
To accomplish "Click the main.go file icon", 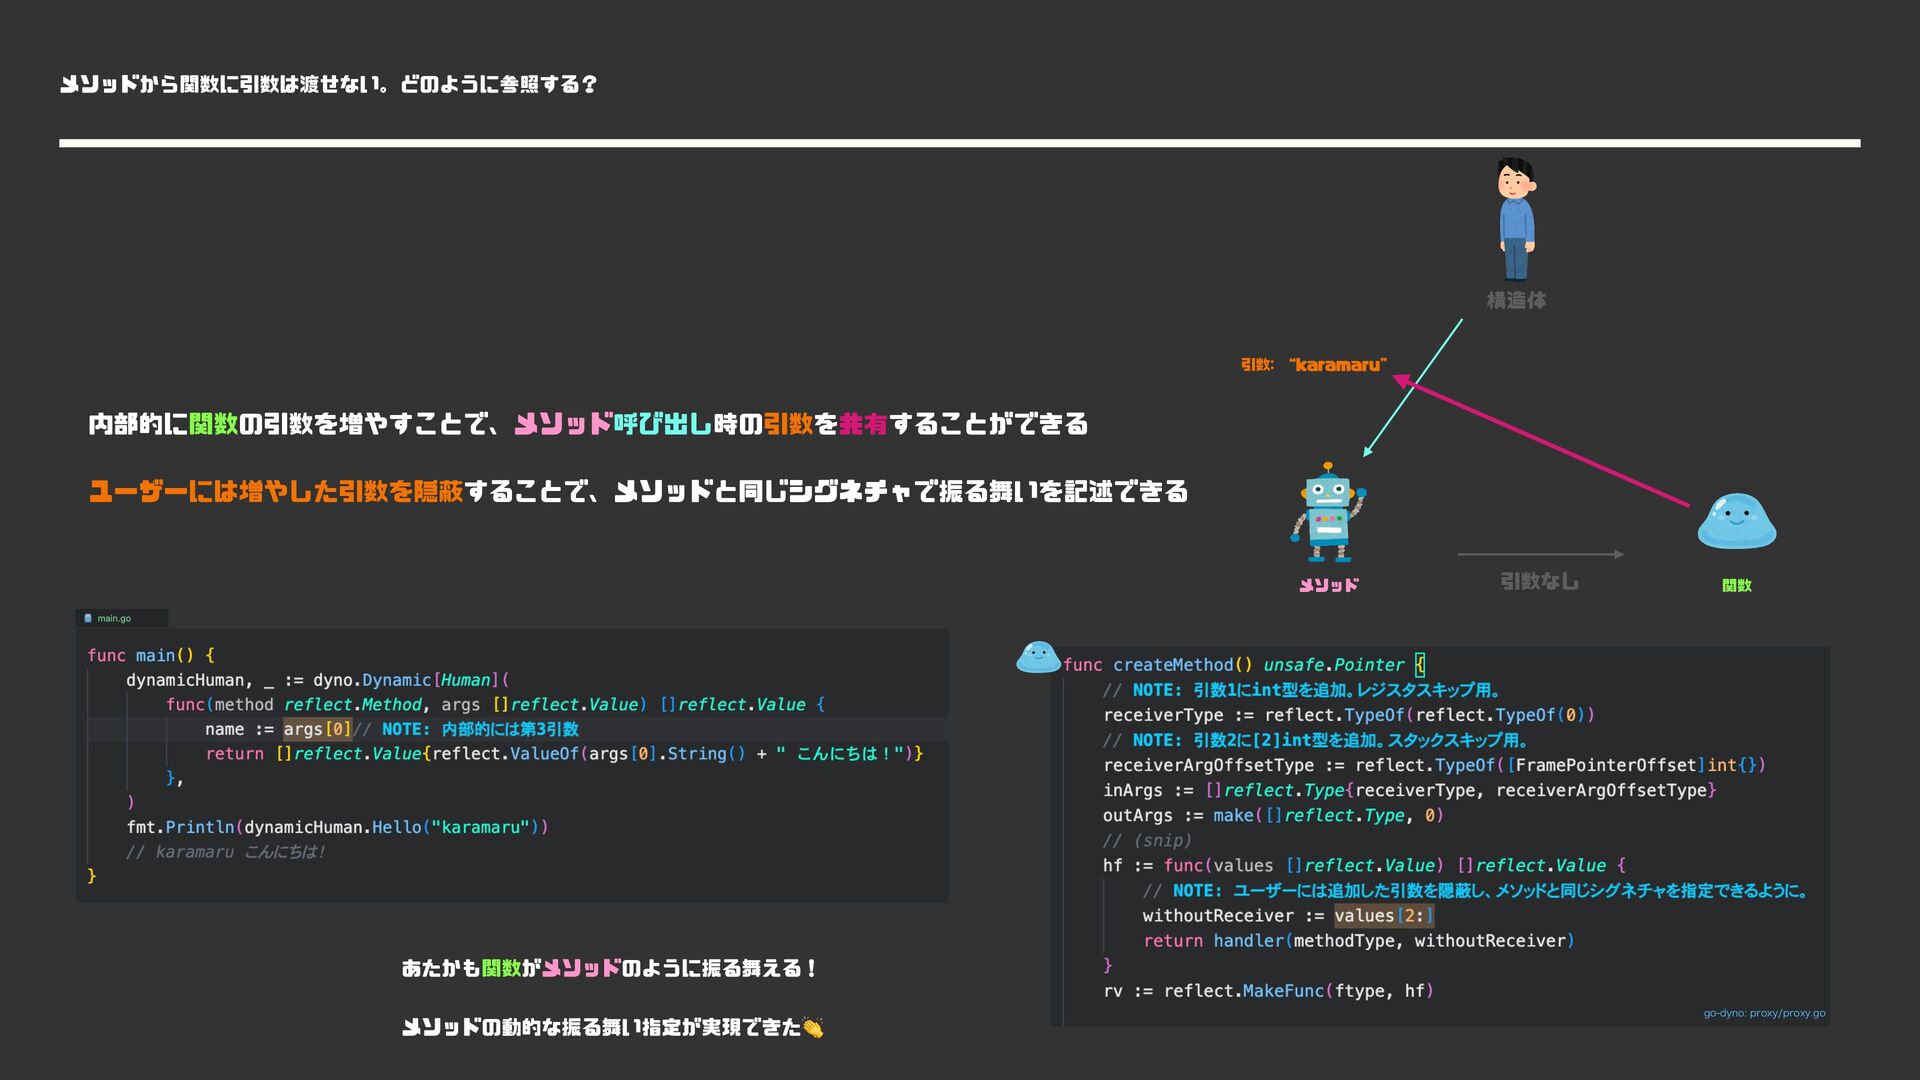I will pos(88,618).
